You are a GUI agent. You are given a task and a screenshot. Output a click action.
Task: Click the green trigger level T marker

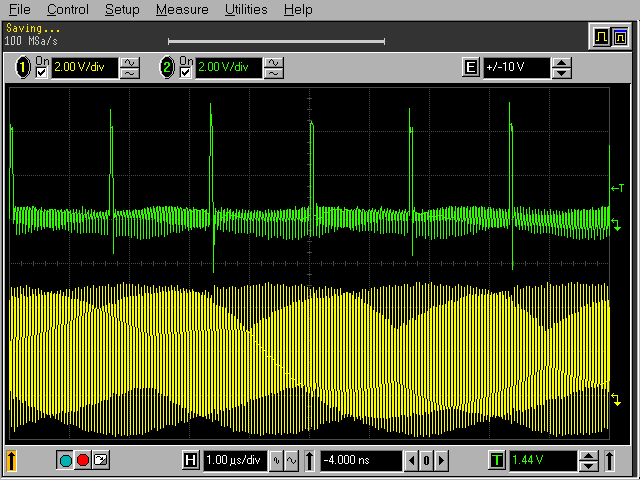coord(618,188)
